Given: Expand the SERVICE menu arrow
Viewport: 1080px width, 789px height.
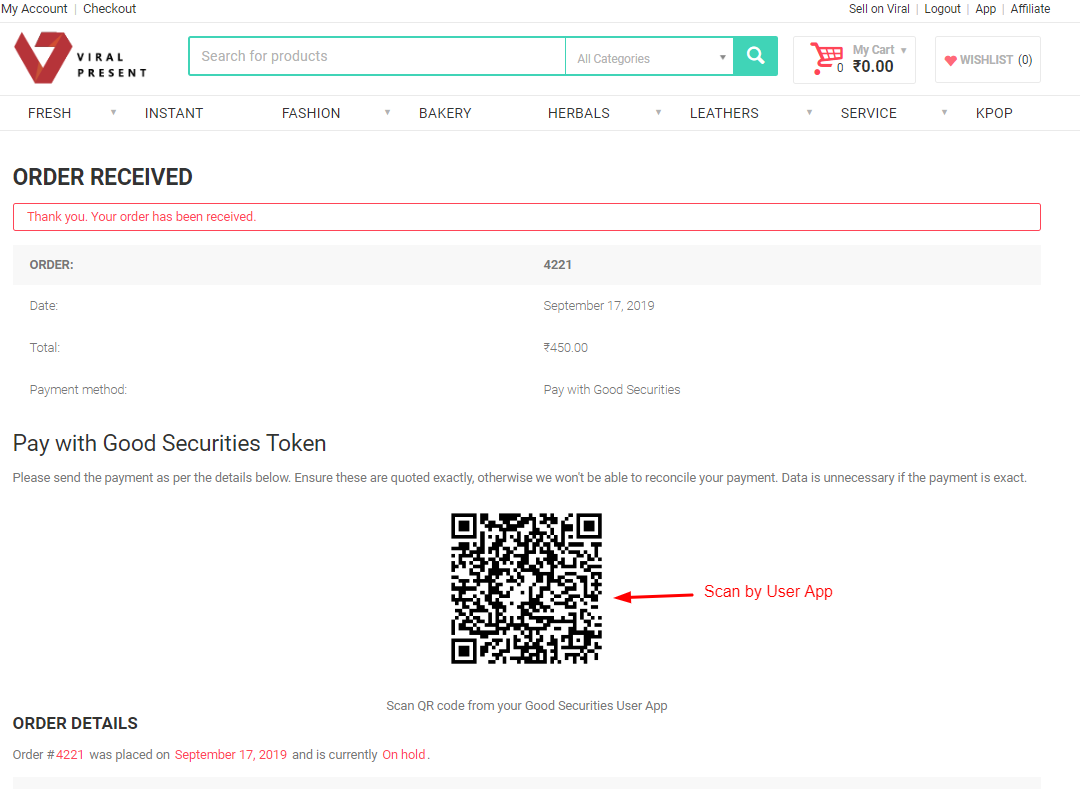Looking at the screenshot, I should (x=944, y=112).
